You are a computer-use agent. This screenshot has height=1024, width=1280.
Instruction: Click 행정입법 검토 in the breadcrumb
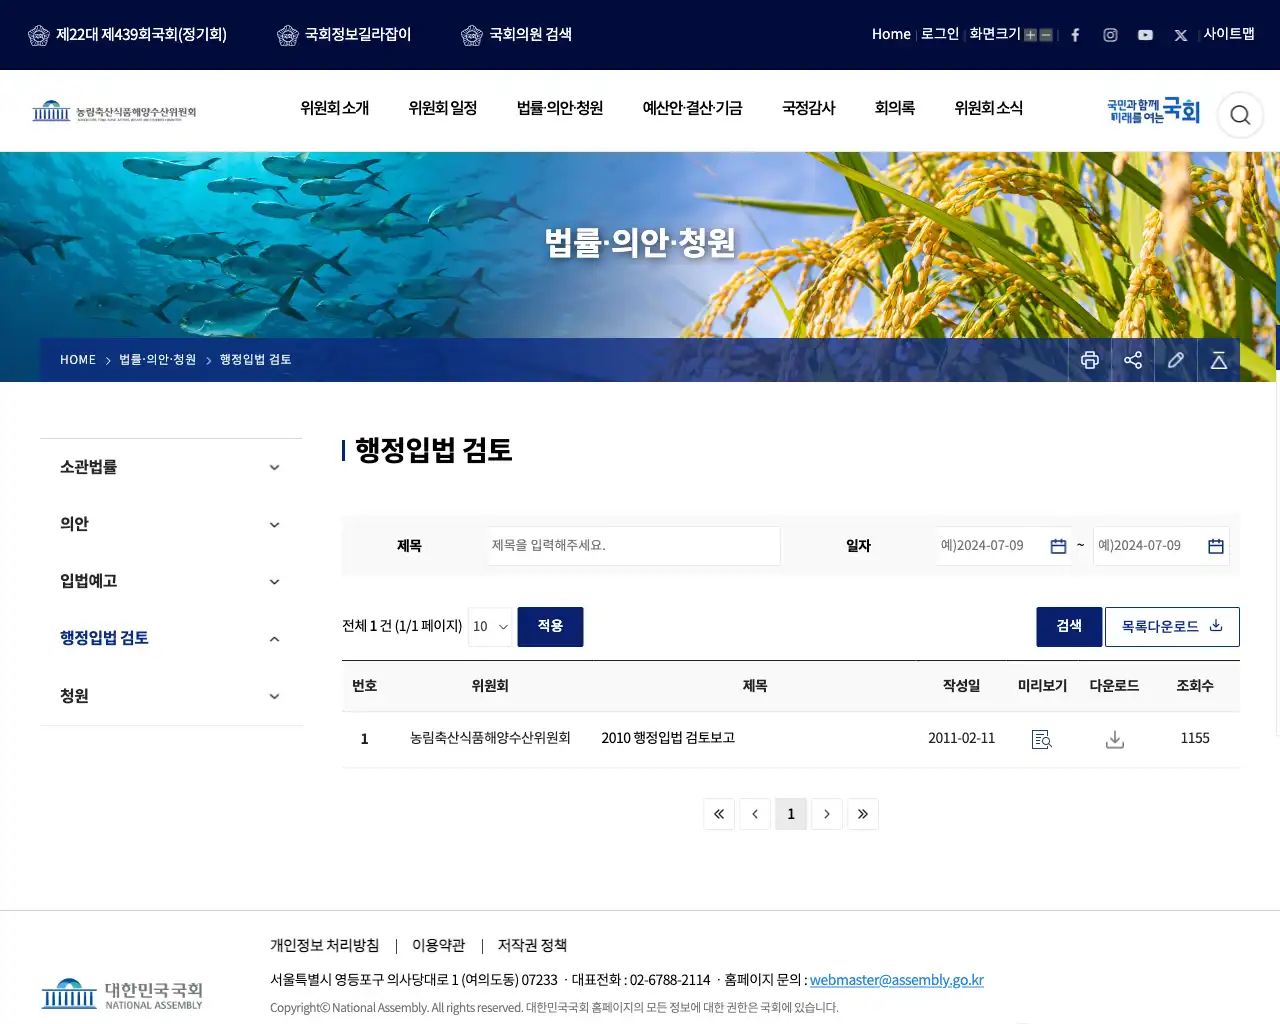point(256,360)
